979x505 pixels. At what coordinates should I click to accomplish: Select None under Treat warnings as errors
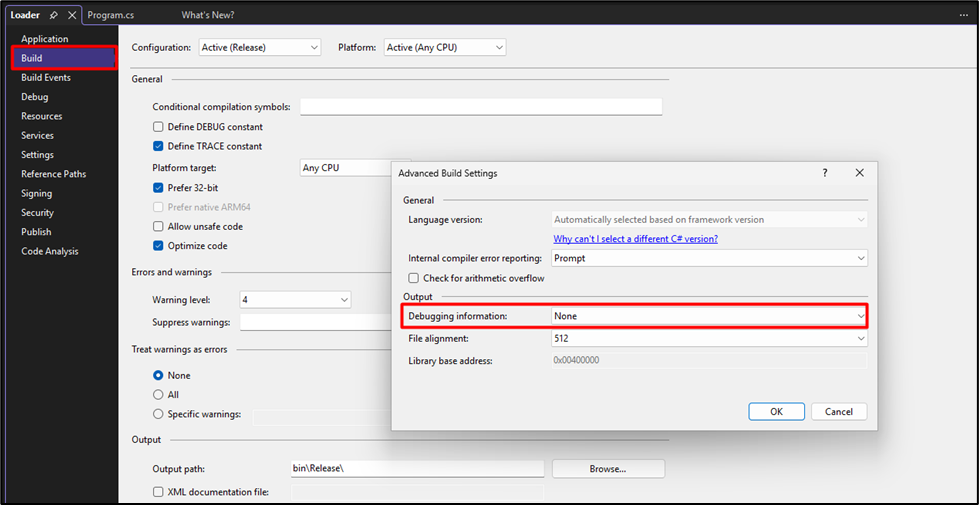click(x=158, y=375)
